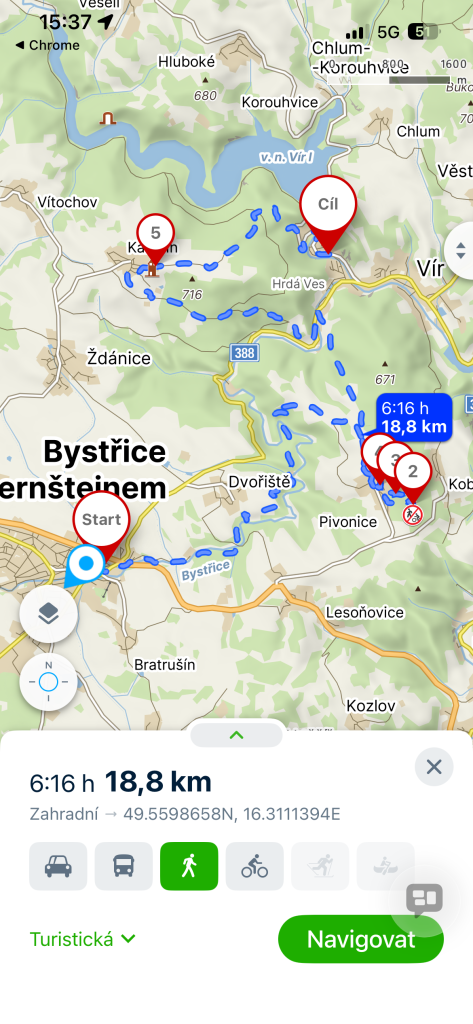Image resolution: width=473 pixels, height=1024 pixels.
Task: Start navigation with Navigovat button
Action: point(361,939)
